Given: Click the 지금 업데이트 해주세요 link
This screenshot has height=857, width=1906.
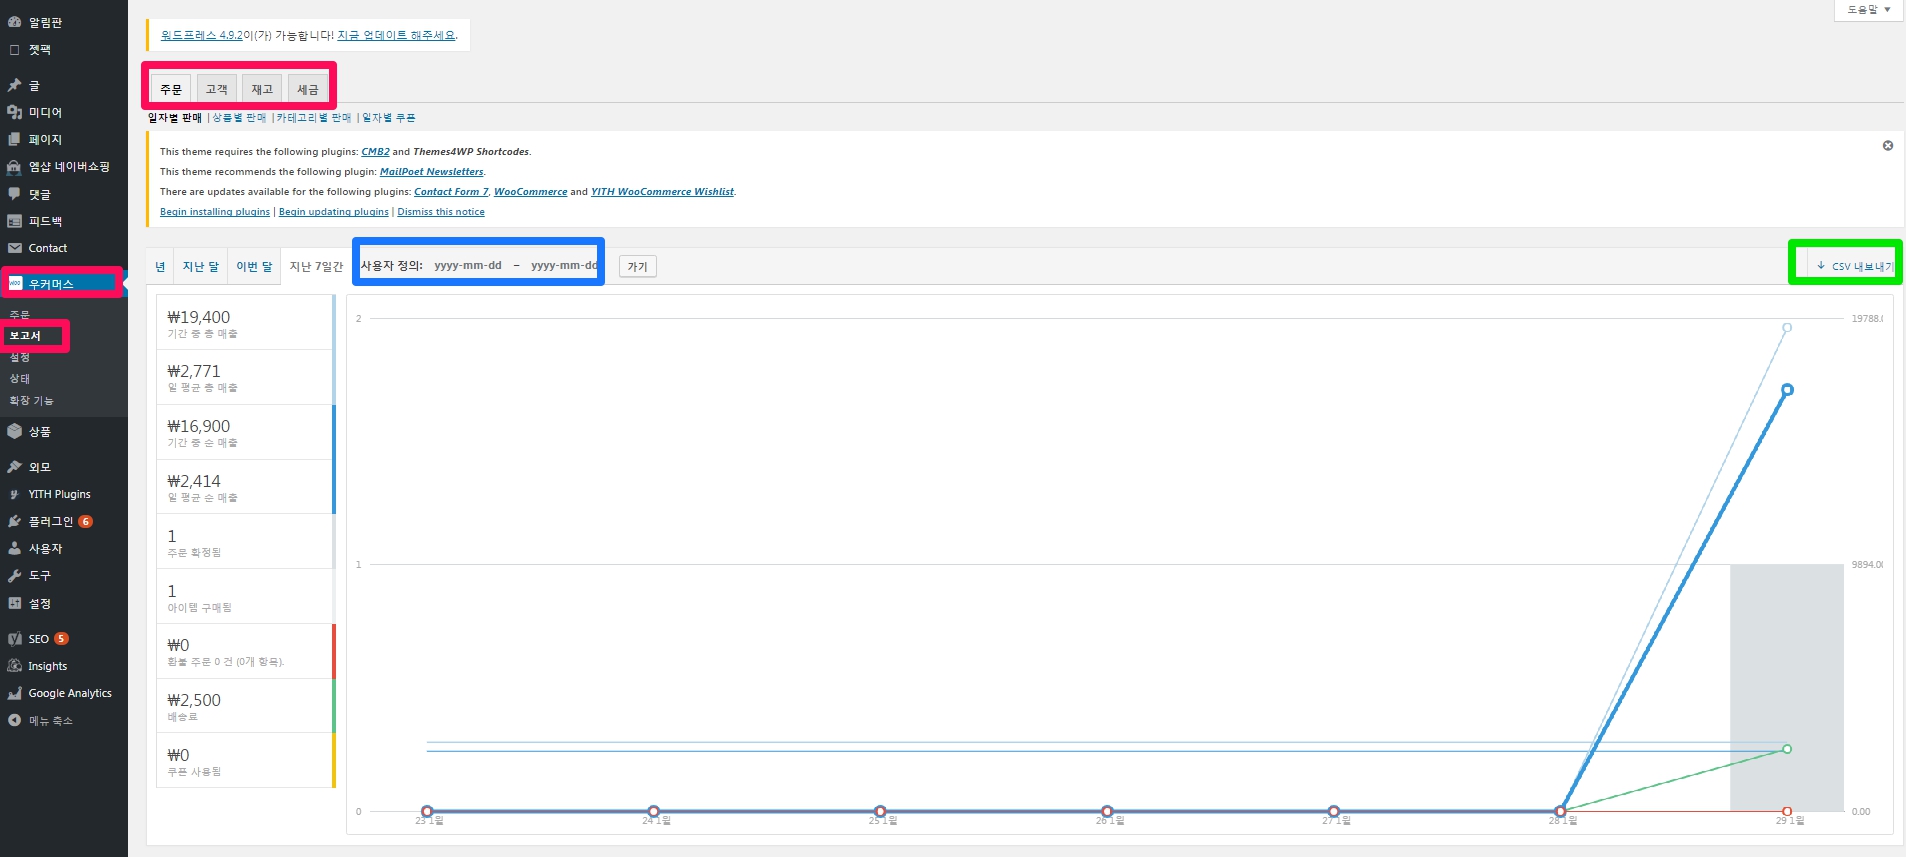Looking at the screenshot, I should coord(396,35).
